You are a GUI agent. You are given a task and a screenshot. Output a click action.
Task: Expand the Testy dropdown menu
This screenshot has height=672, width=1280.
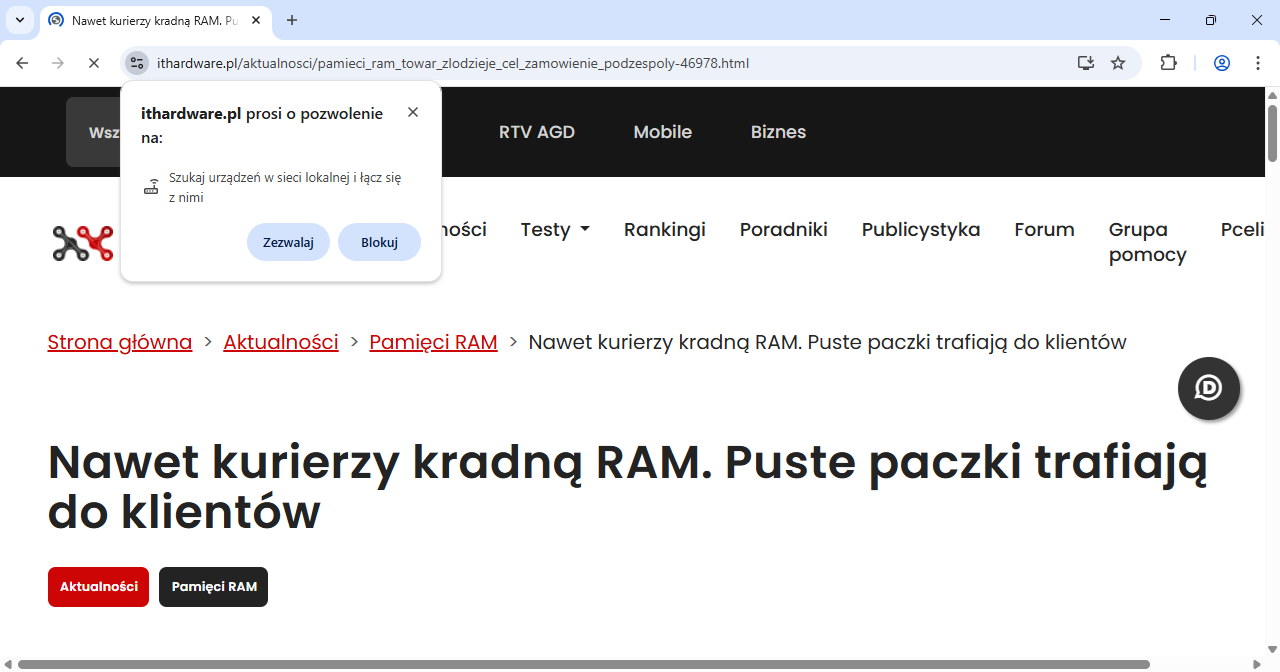(555, 230)
